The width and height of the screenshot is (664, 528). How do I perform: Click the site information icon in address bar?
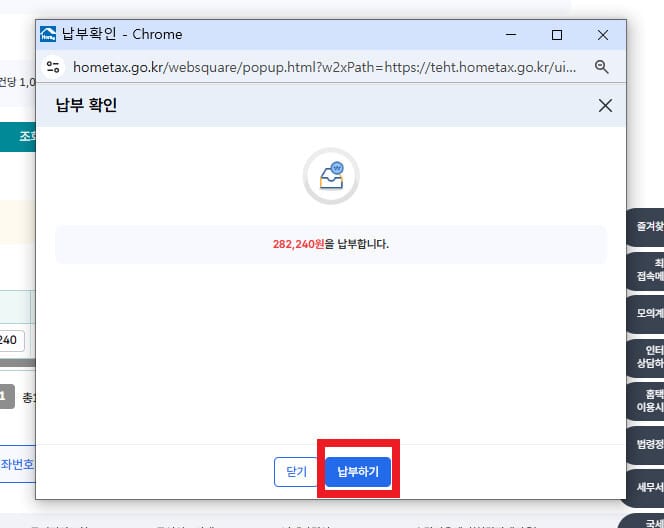pos(53,67)
